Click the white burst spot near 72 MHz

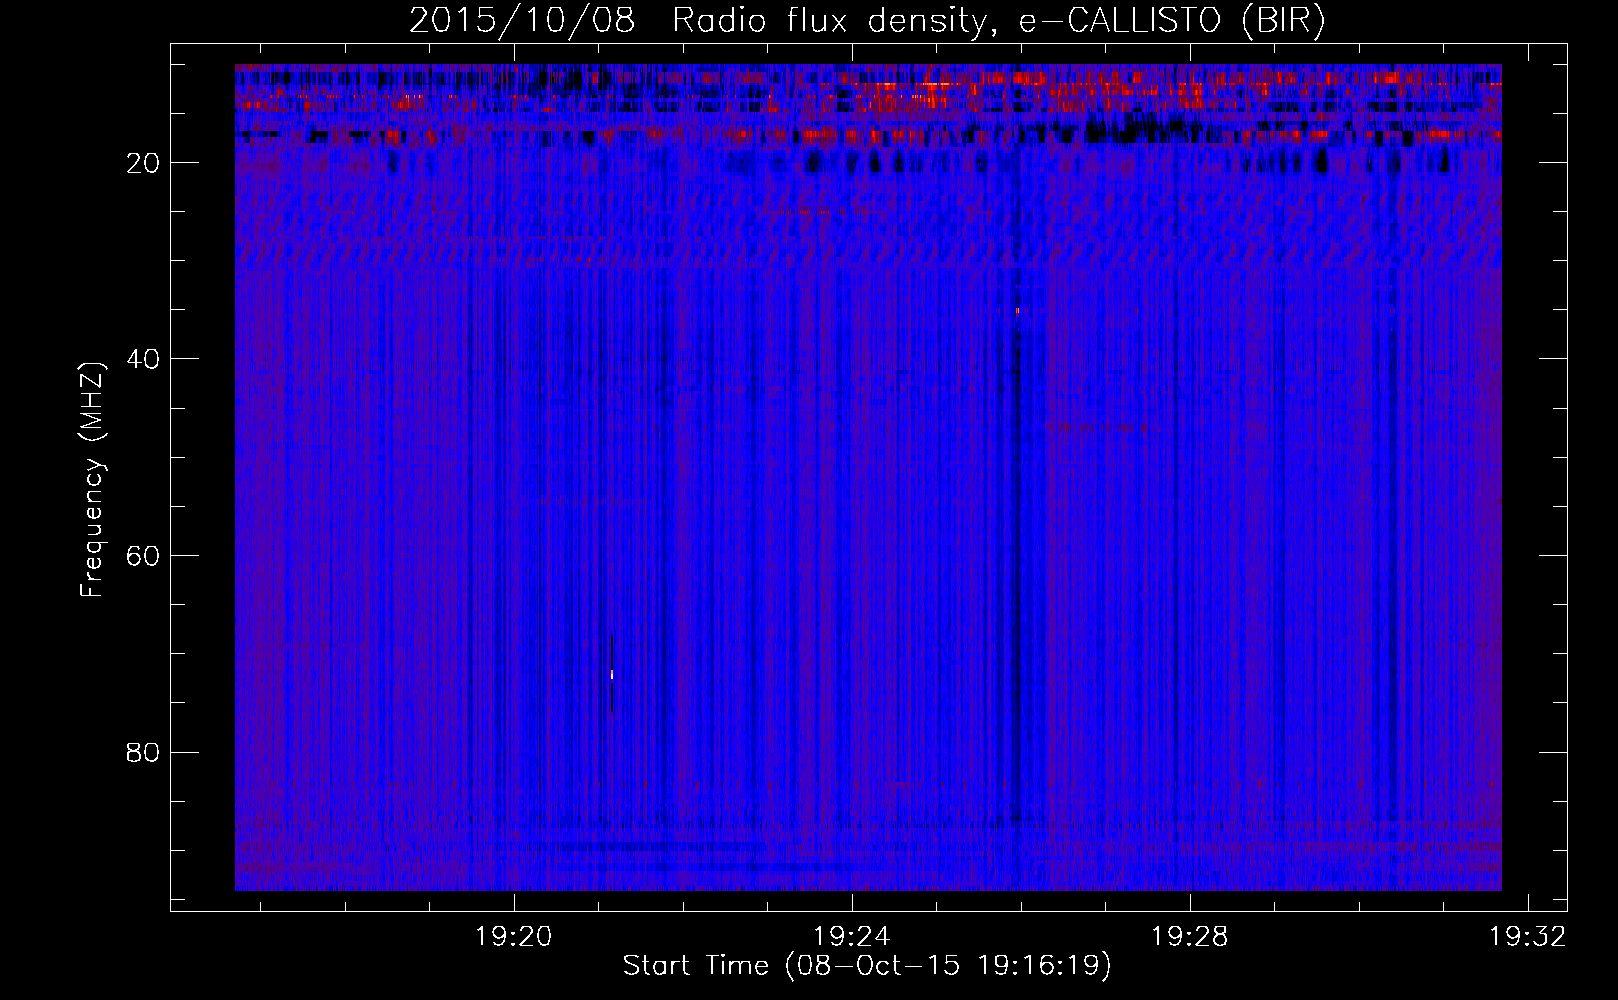[612, 675]
